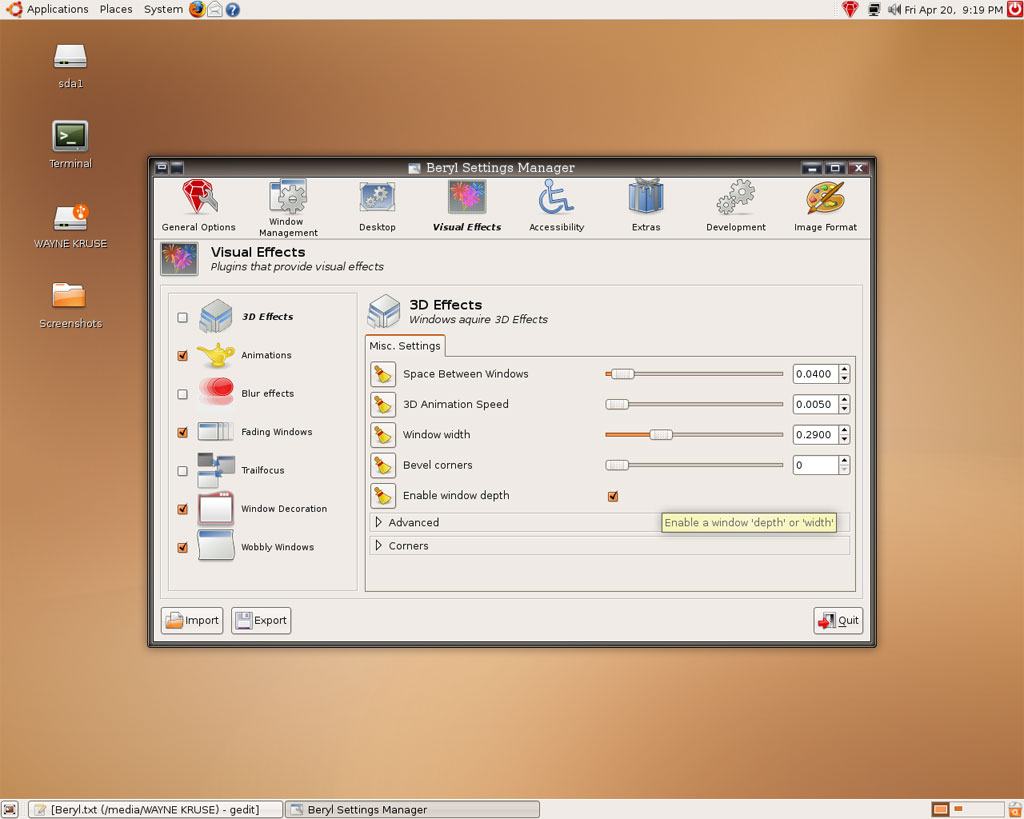Open the Places menu
Viewport: 1024px width, 819px height.
point(116,9)
